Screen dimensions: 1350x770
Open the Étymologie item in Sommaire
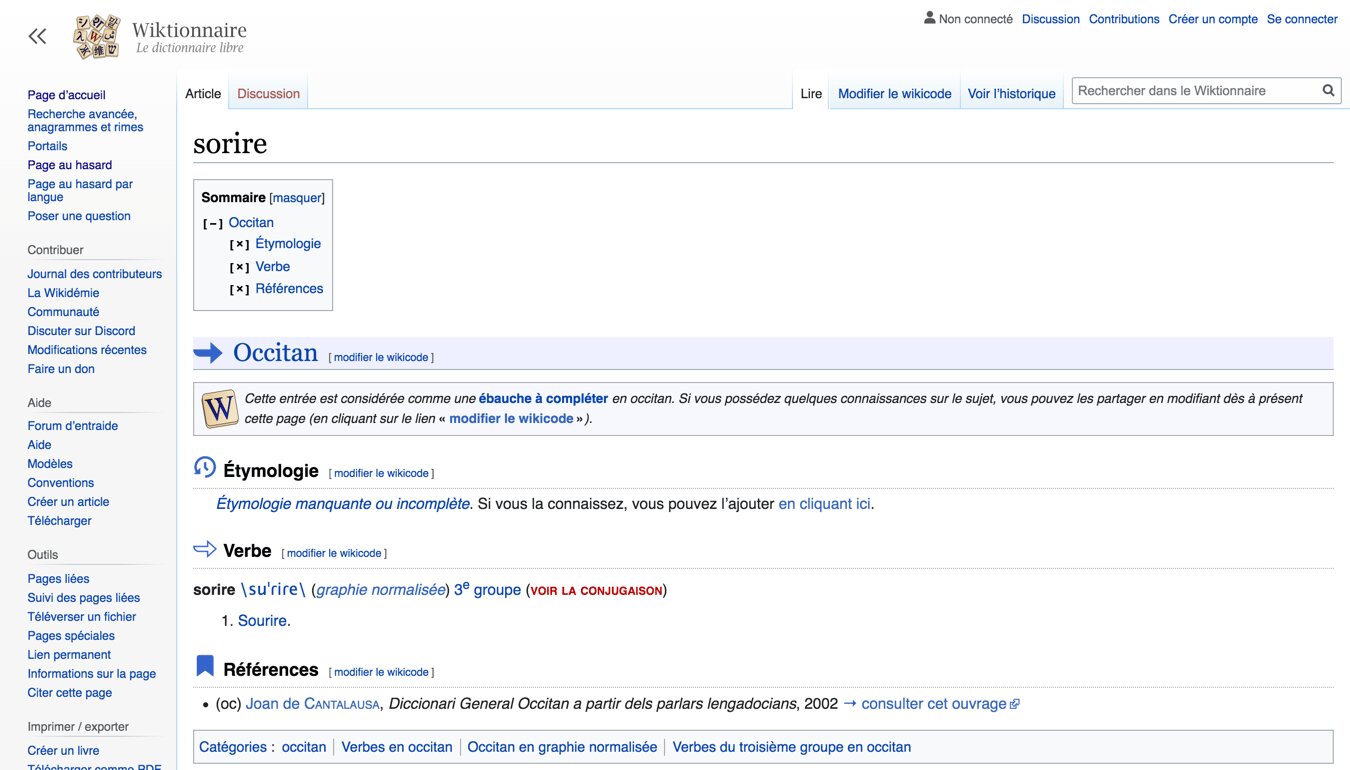(x=288, y=243)
